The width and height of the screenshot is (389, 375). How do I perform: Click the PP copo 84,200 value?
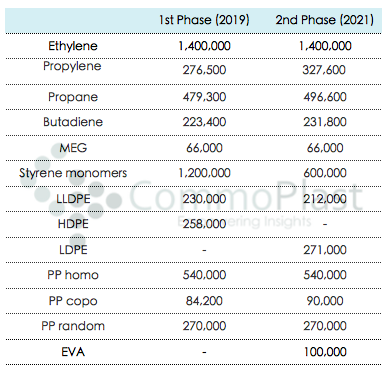tap(204, 301)
